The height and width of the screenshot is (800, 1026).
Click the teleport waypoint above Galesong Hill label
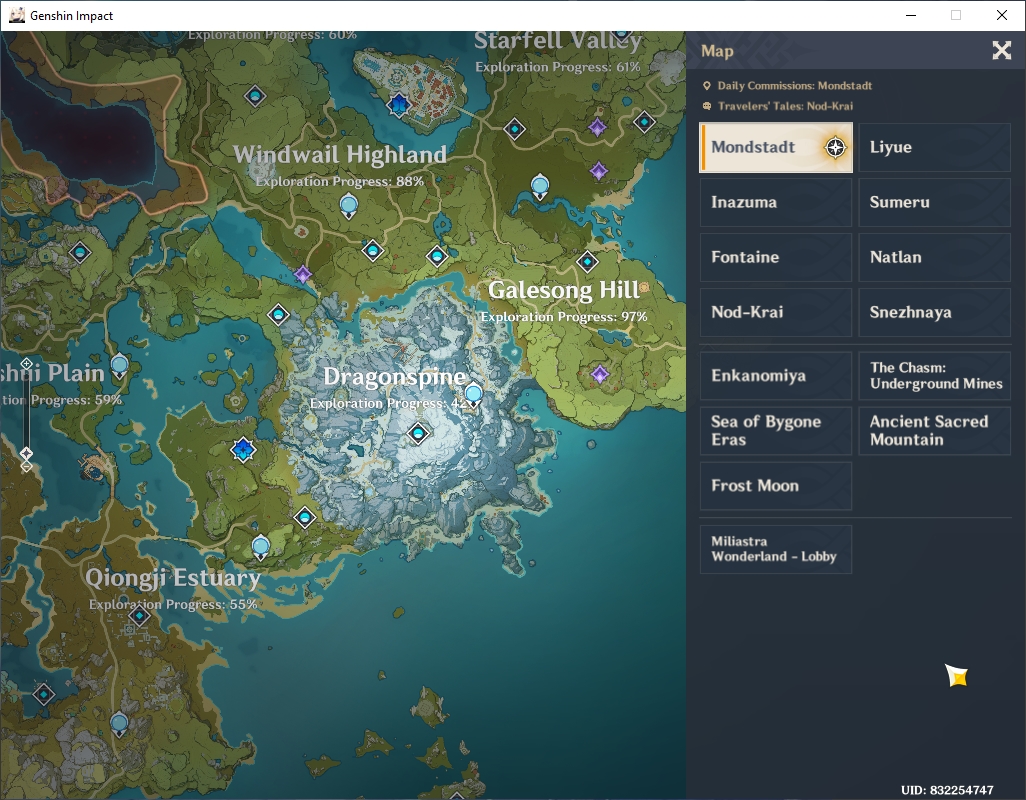[588, 262]
